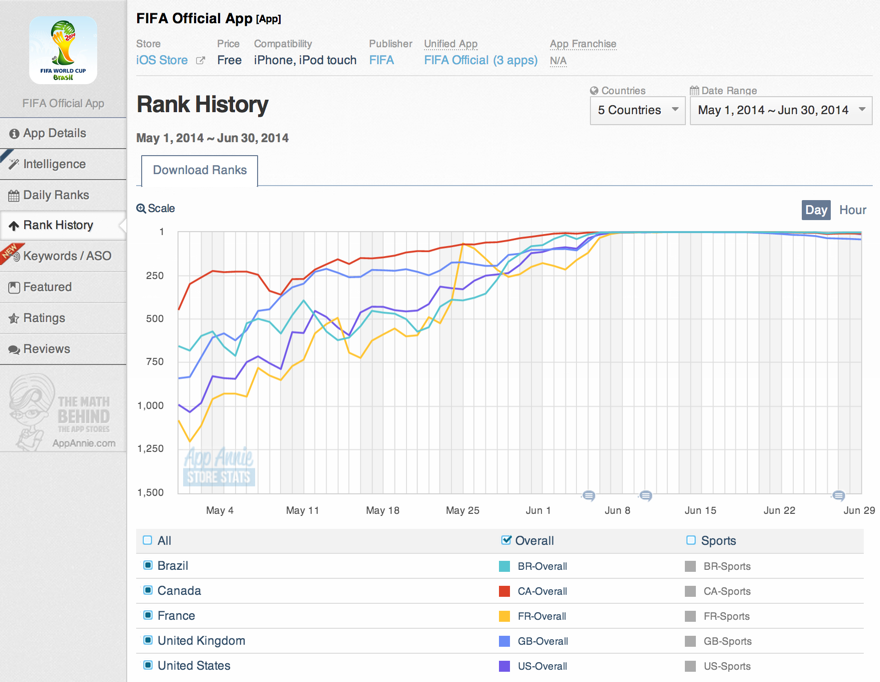The height and width of the screenshot is (682, 880).
Task: Click the Ratings star icon
Action: pyautogui.click(x=14, y=318)
